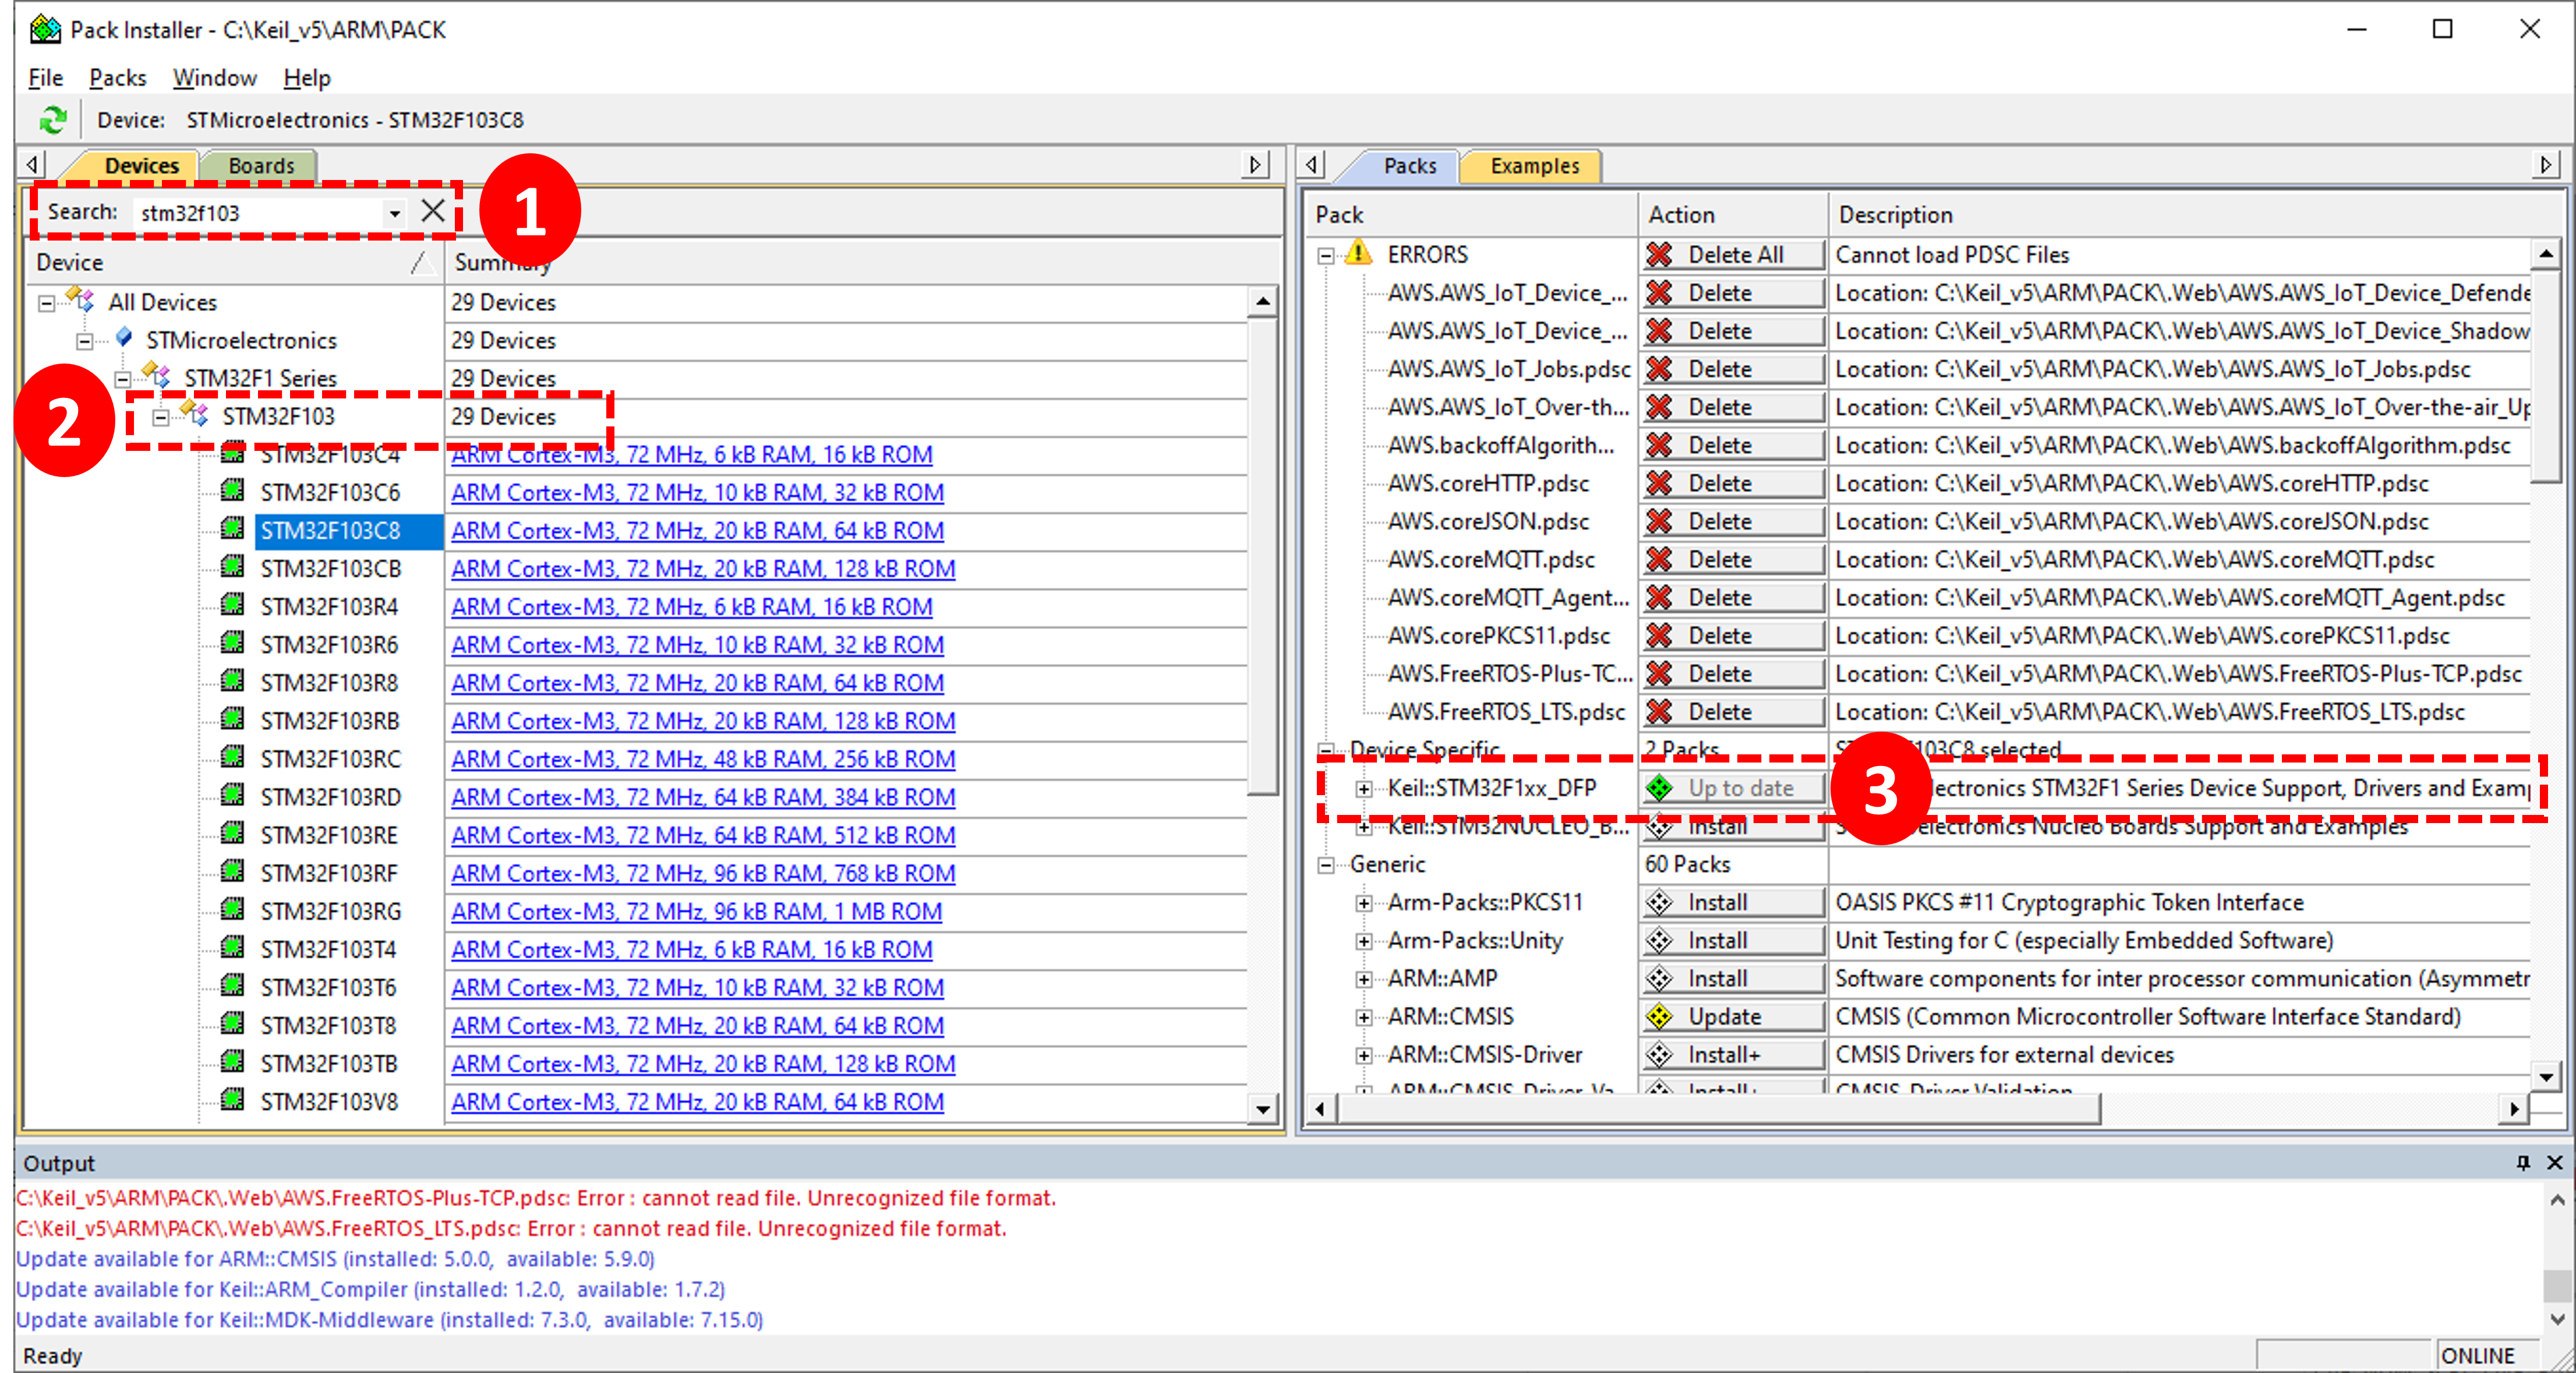Click the STM32F1 Series family icon
The image size is (2576, 1373).
tap(156, 376)
